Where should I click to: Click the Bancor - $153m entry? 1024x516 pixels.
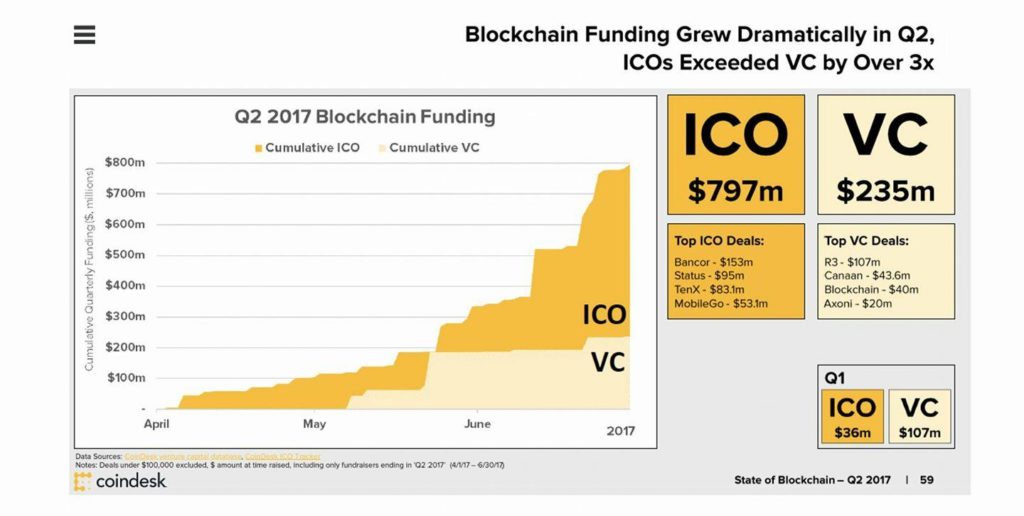713,262
